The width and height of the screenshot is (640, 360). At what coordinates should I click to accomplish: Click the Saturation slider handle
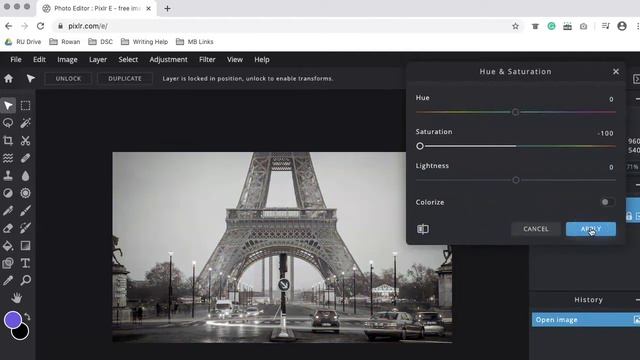(x=420, y=146)
